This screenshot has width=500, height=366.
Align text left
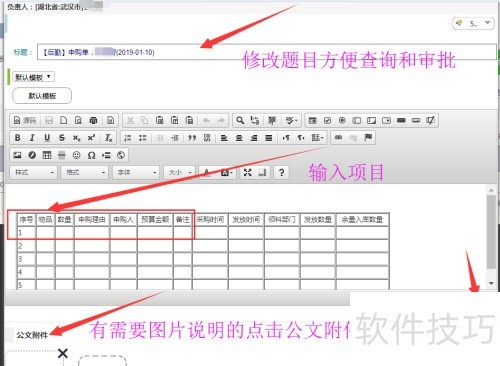click(224, 138)
